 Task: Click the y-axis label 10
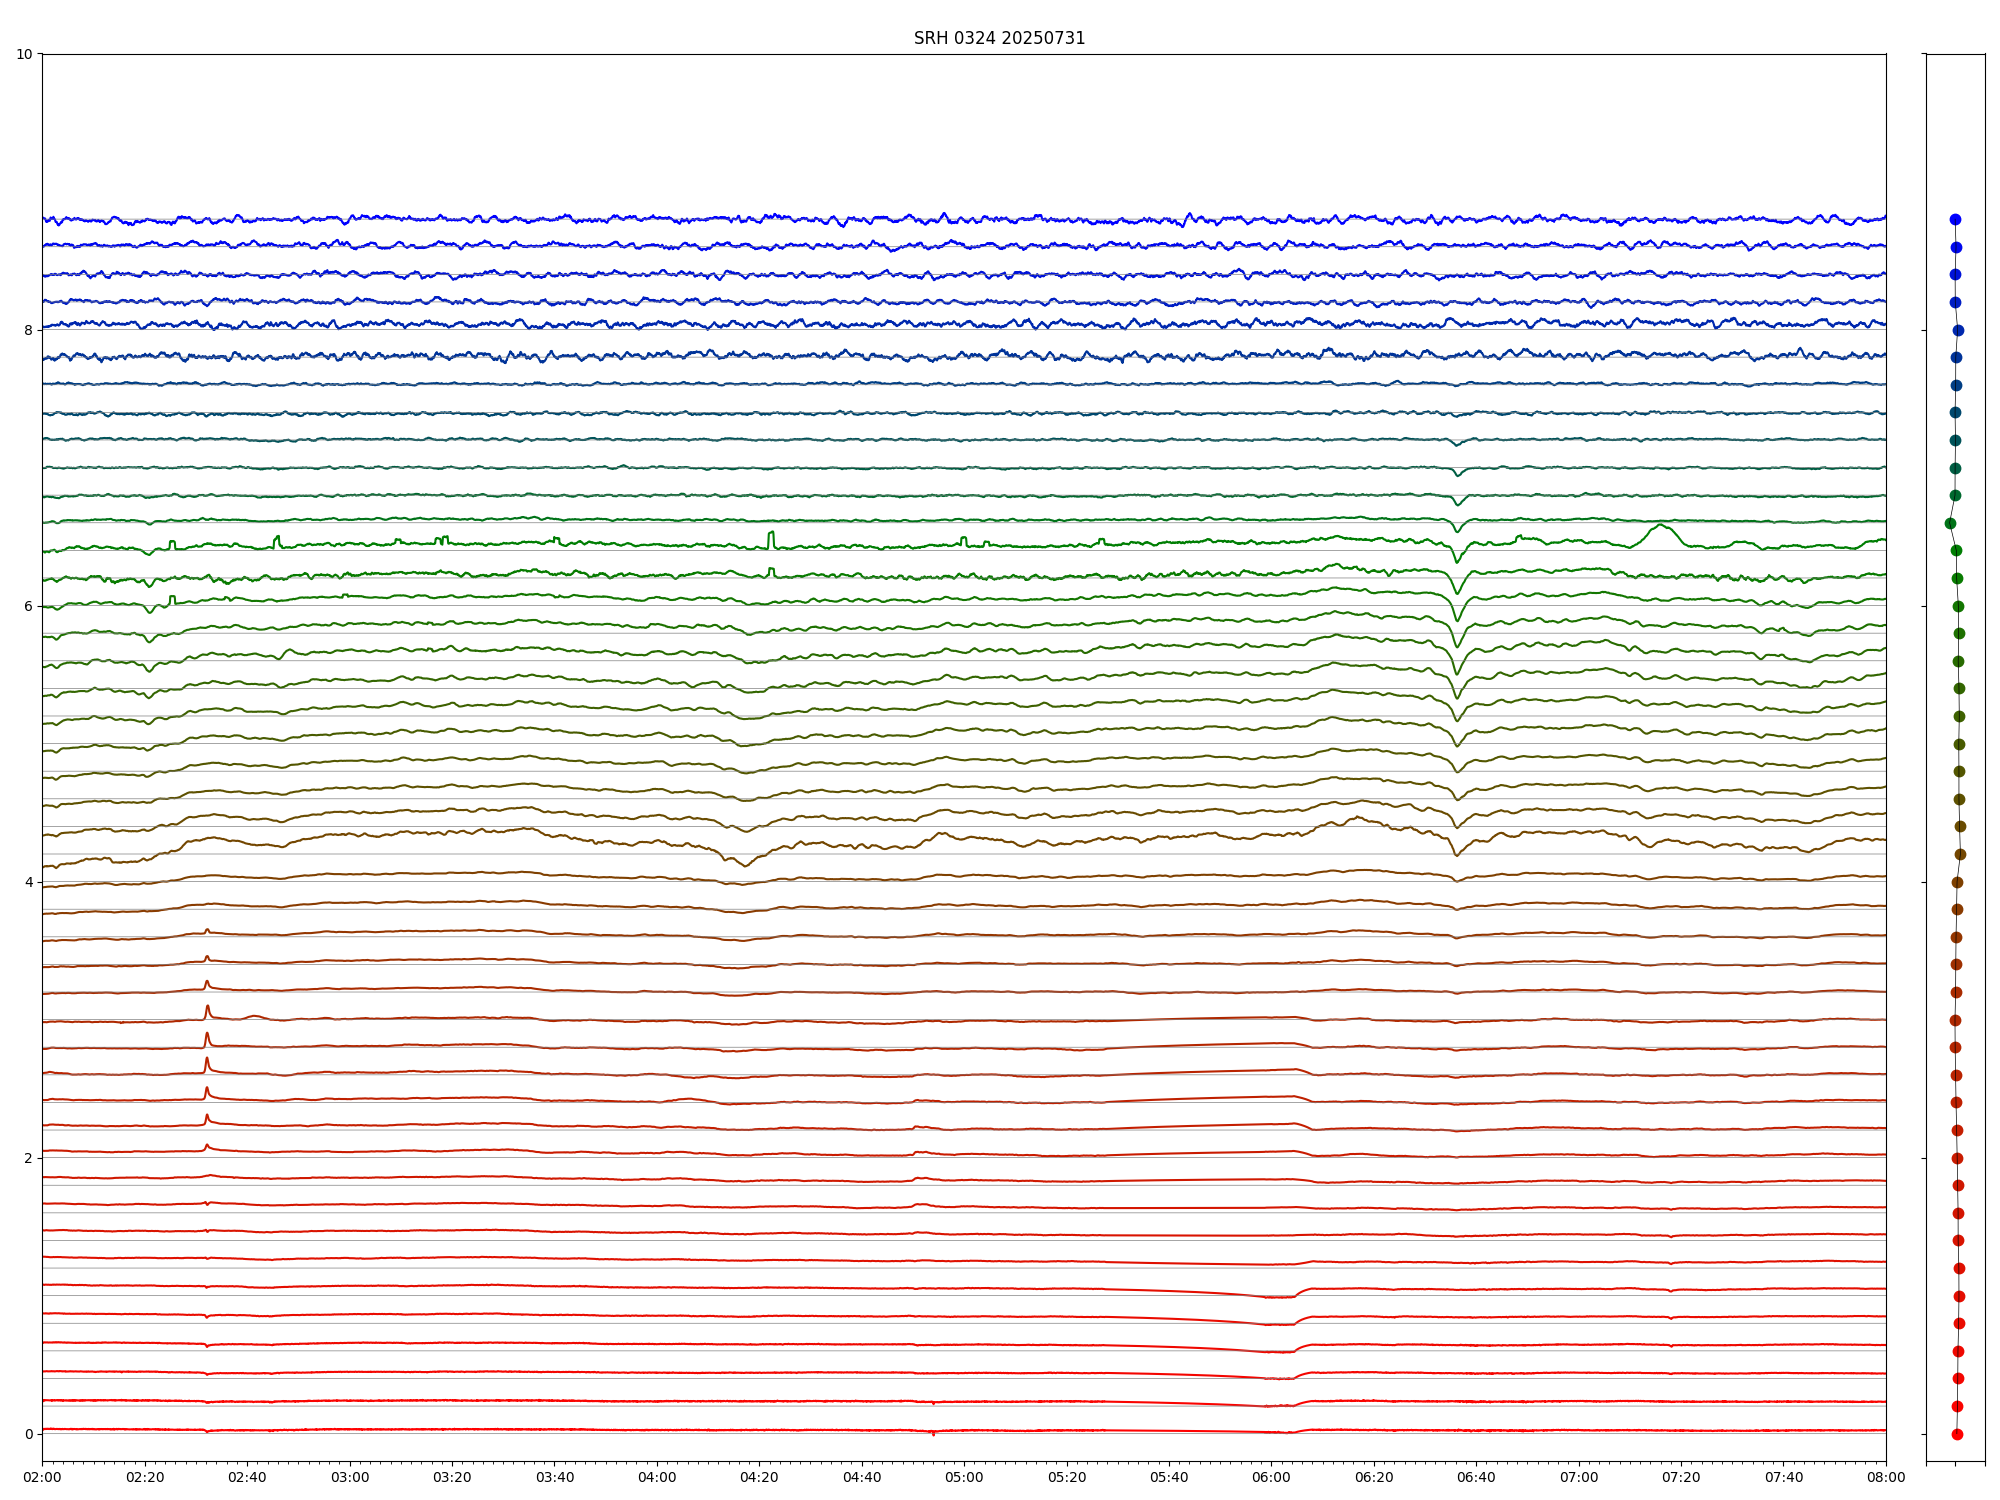[24, 54]
